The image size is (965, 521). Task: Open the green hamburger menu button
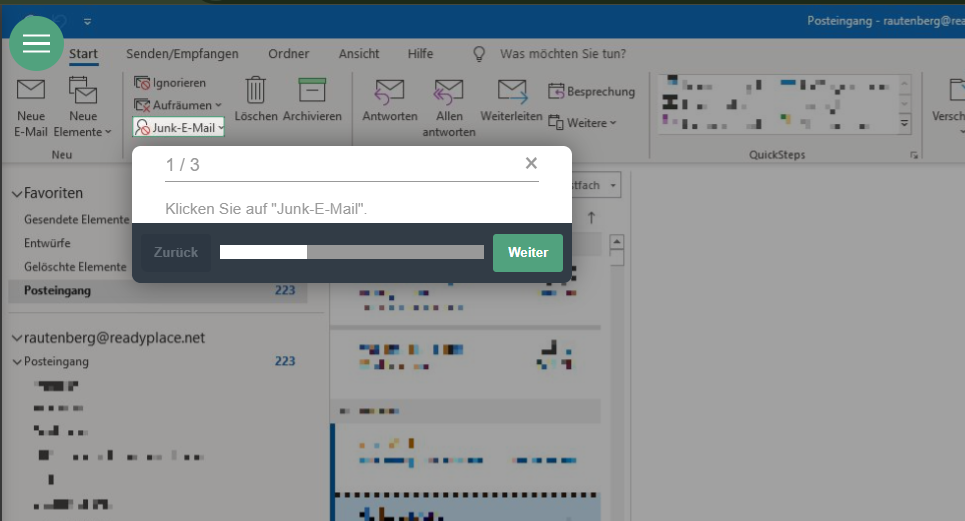click(36, 43)
